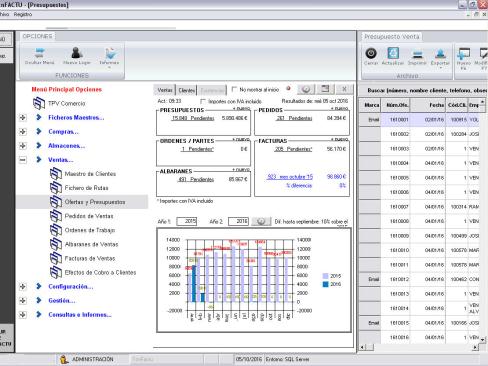Click the Nuevo Login user icon

point(77,53)
